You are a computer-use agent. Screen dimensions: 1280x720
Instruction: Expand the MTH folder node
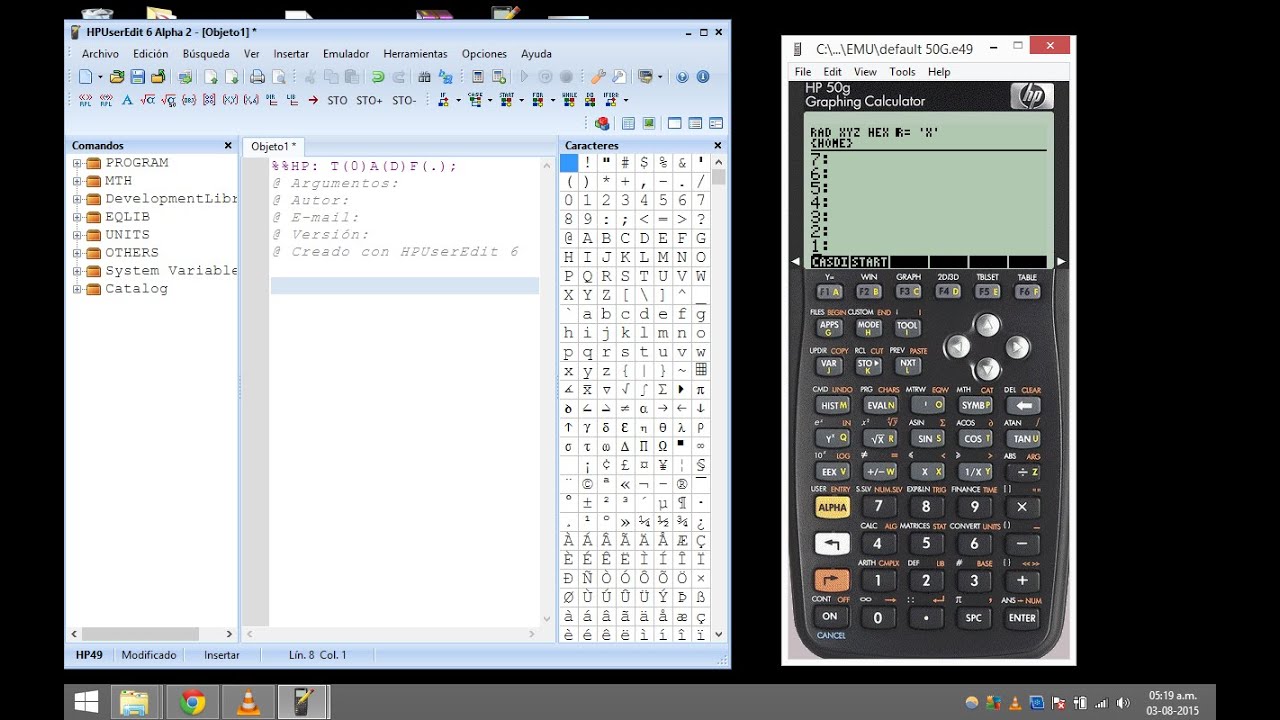77,181
